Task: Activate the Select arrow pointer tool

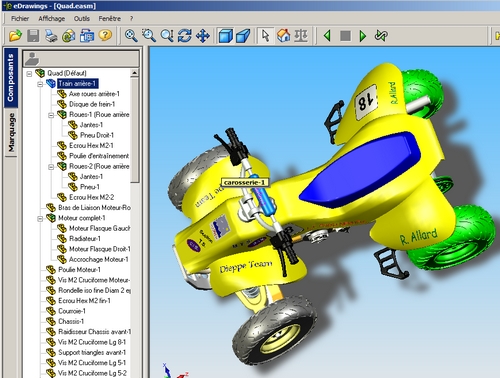Action: [x=266, y=35]
